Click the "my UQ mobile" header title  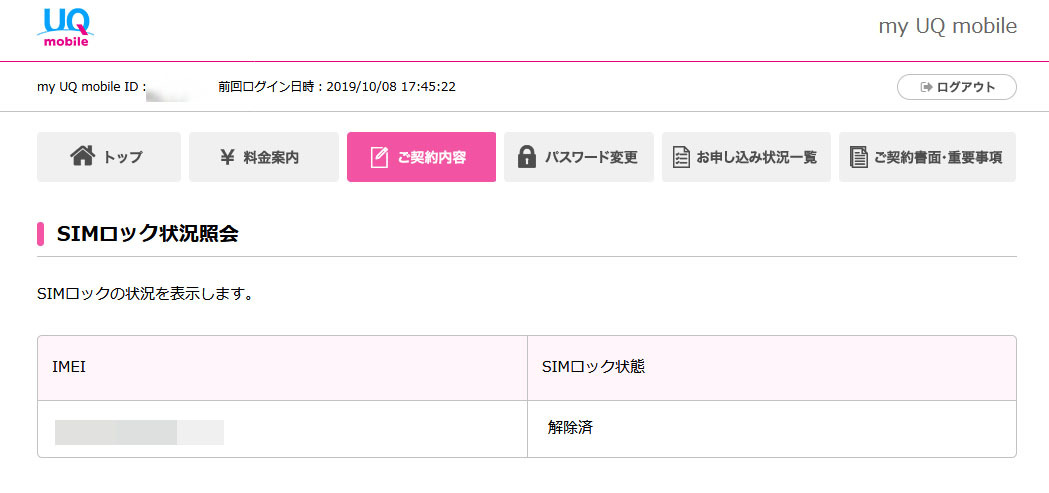click(947, 27)
